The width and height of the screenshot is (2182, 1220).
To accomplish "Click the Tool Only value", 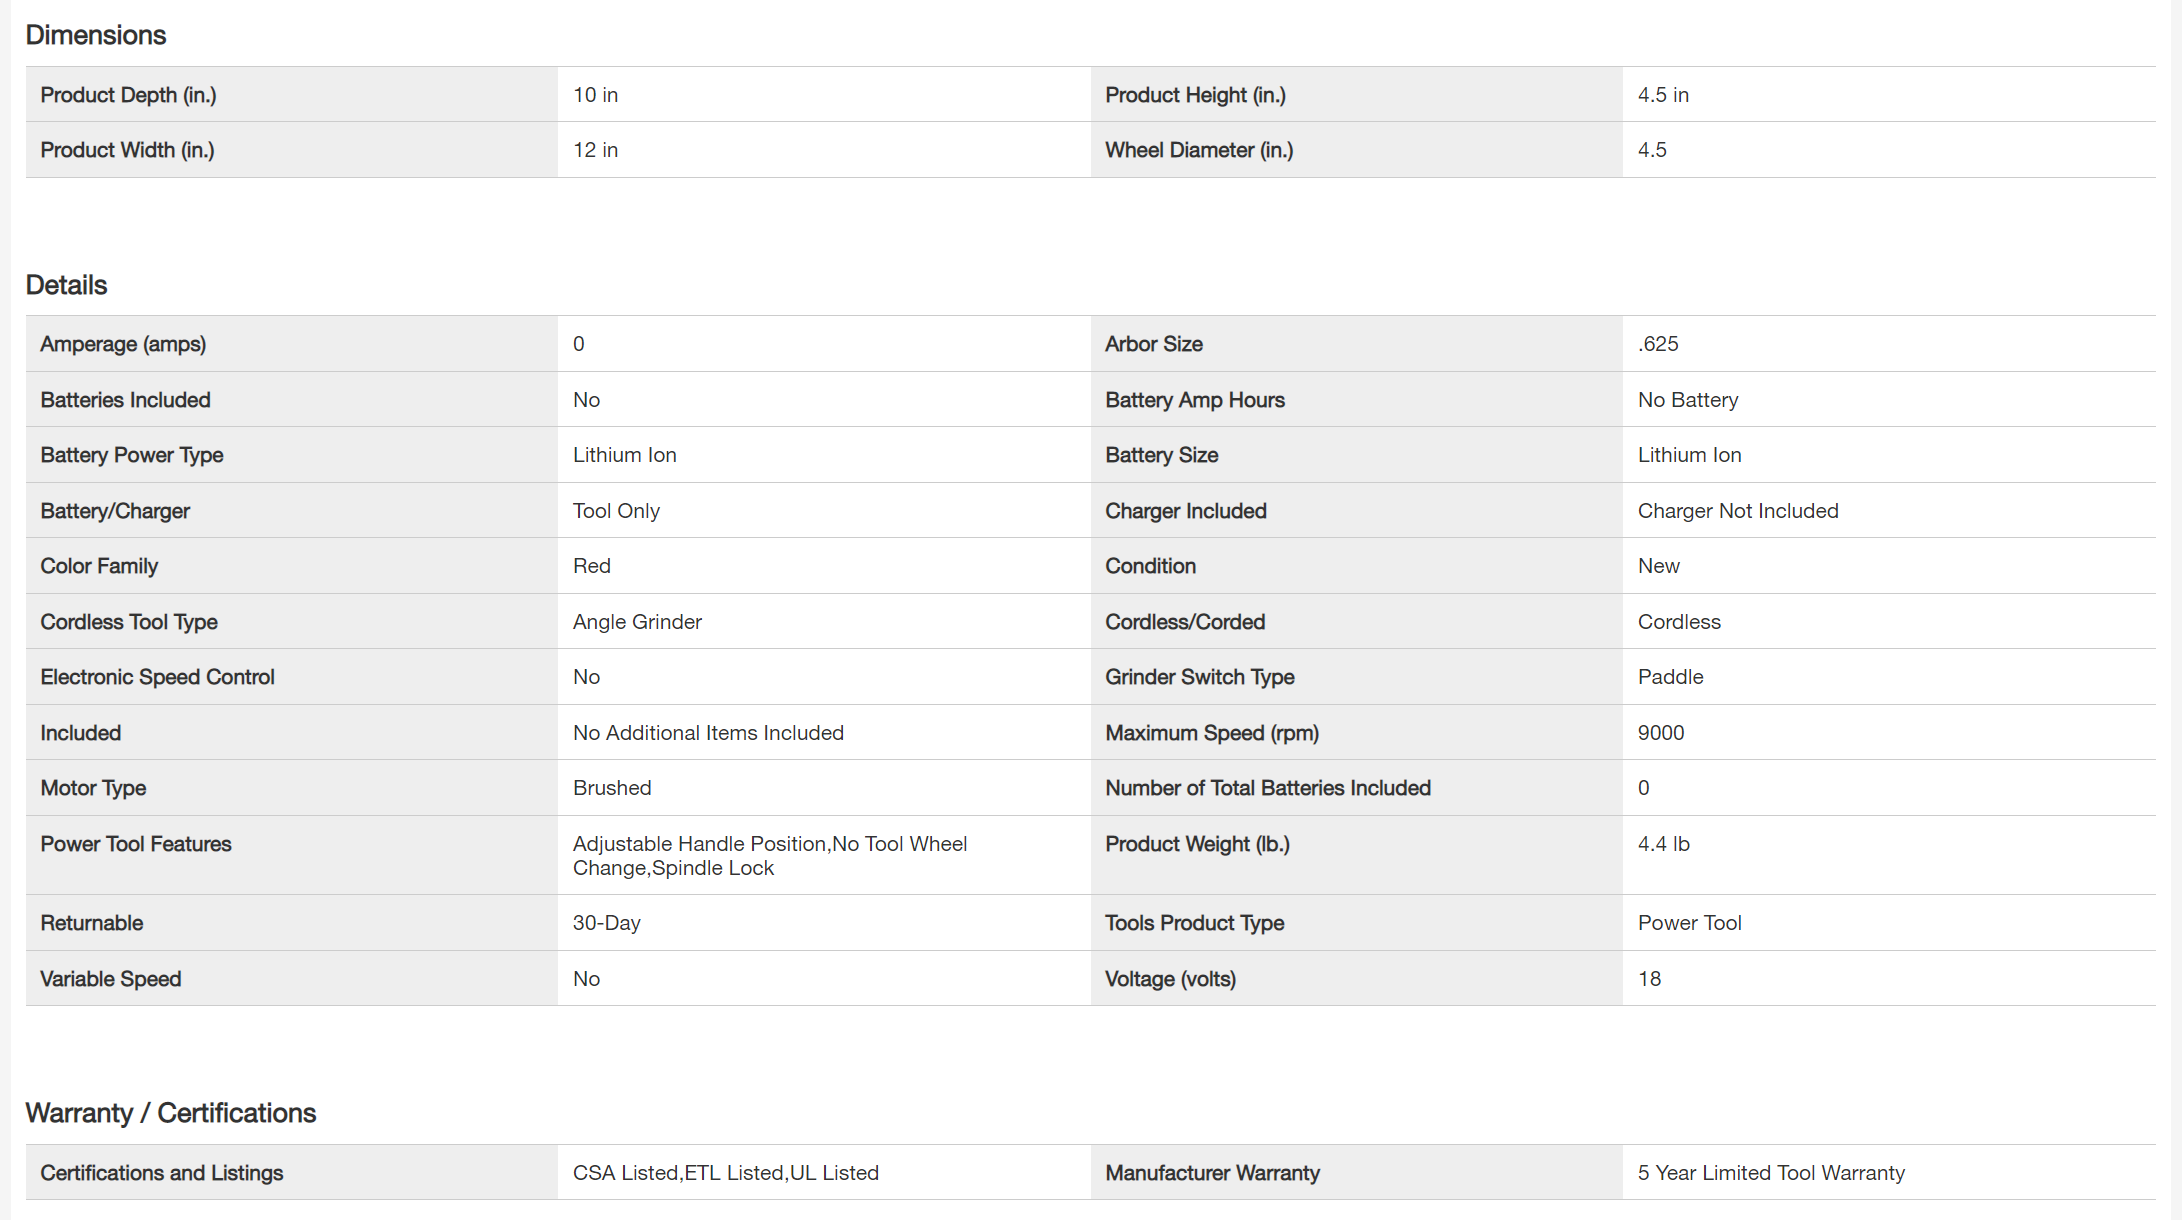I will tap(616, 511).
